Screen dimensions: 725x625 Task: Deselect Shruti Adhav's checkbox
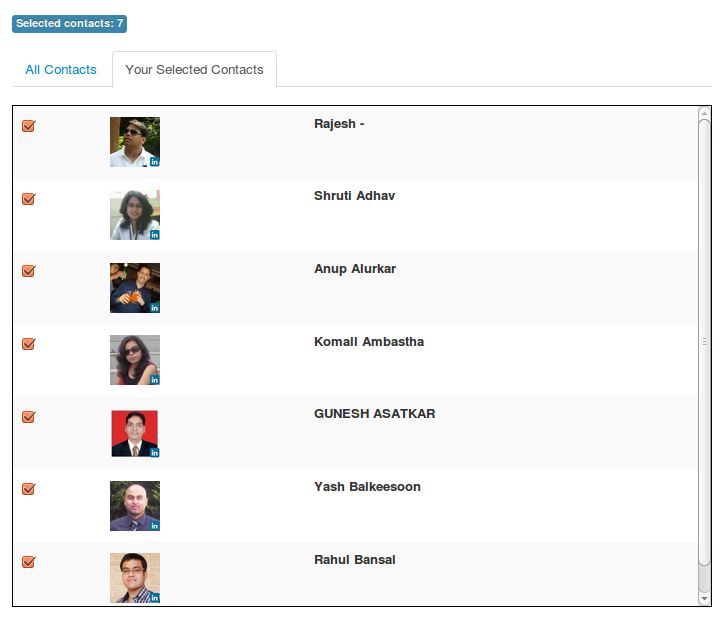click(x=28, y=199)
